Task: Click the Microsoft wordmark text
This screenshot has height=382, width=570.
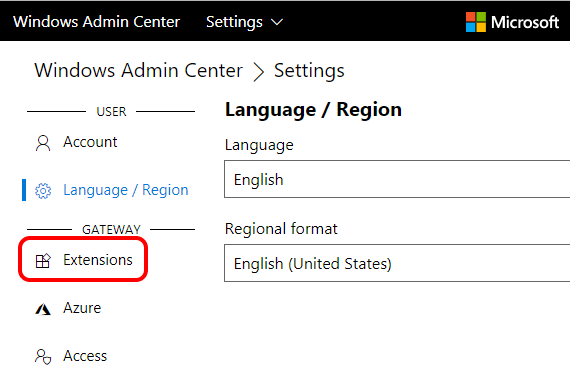Action: coord(525,23)
